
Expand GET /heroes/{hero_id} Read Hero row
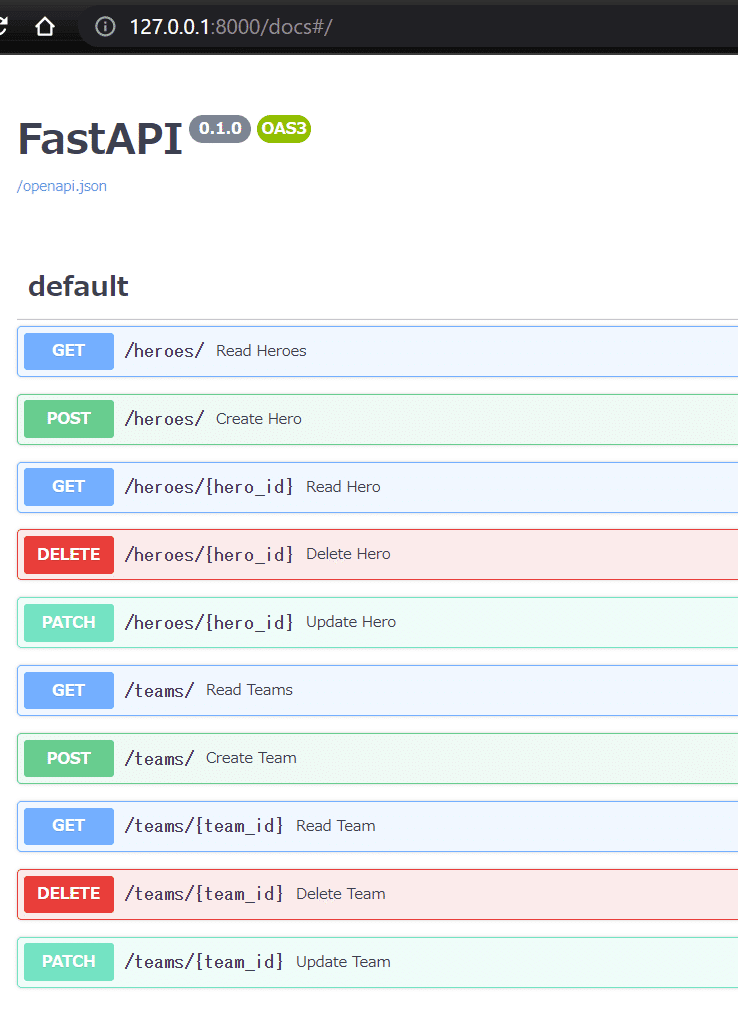coord(378,487)
